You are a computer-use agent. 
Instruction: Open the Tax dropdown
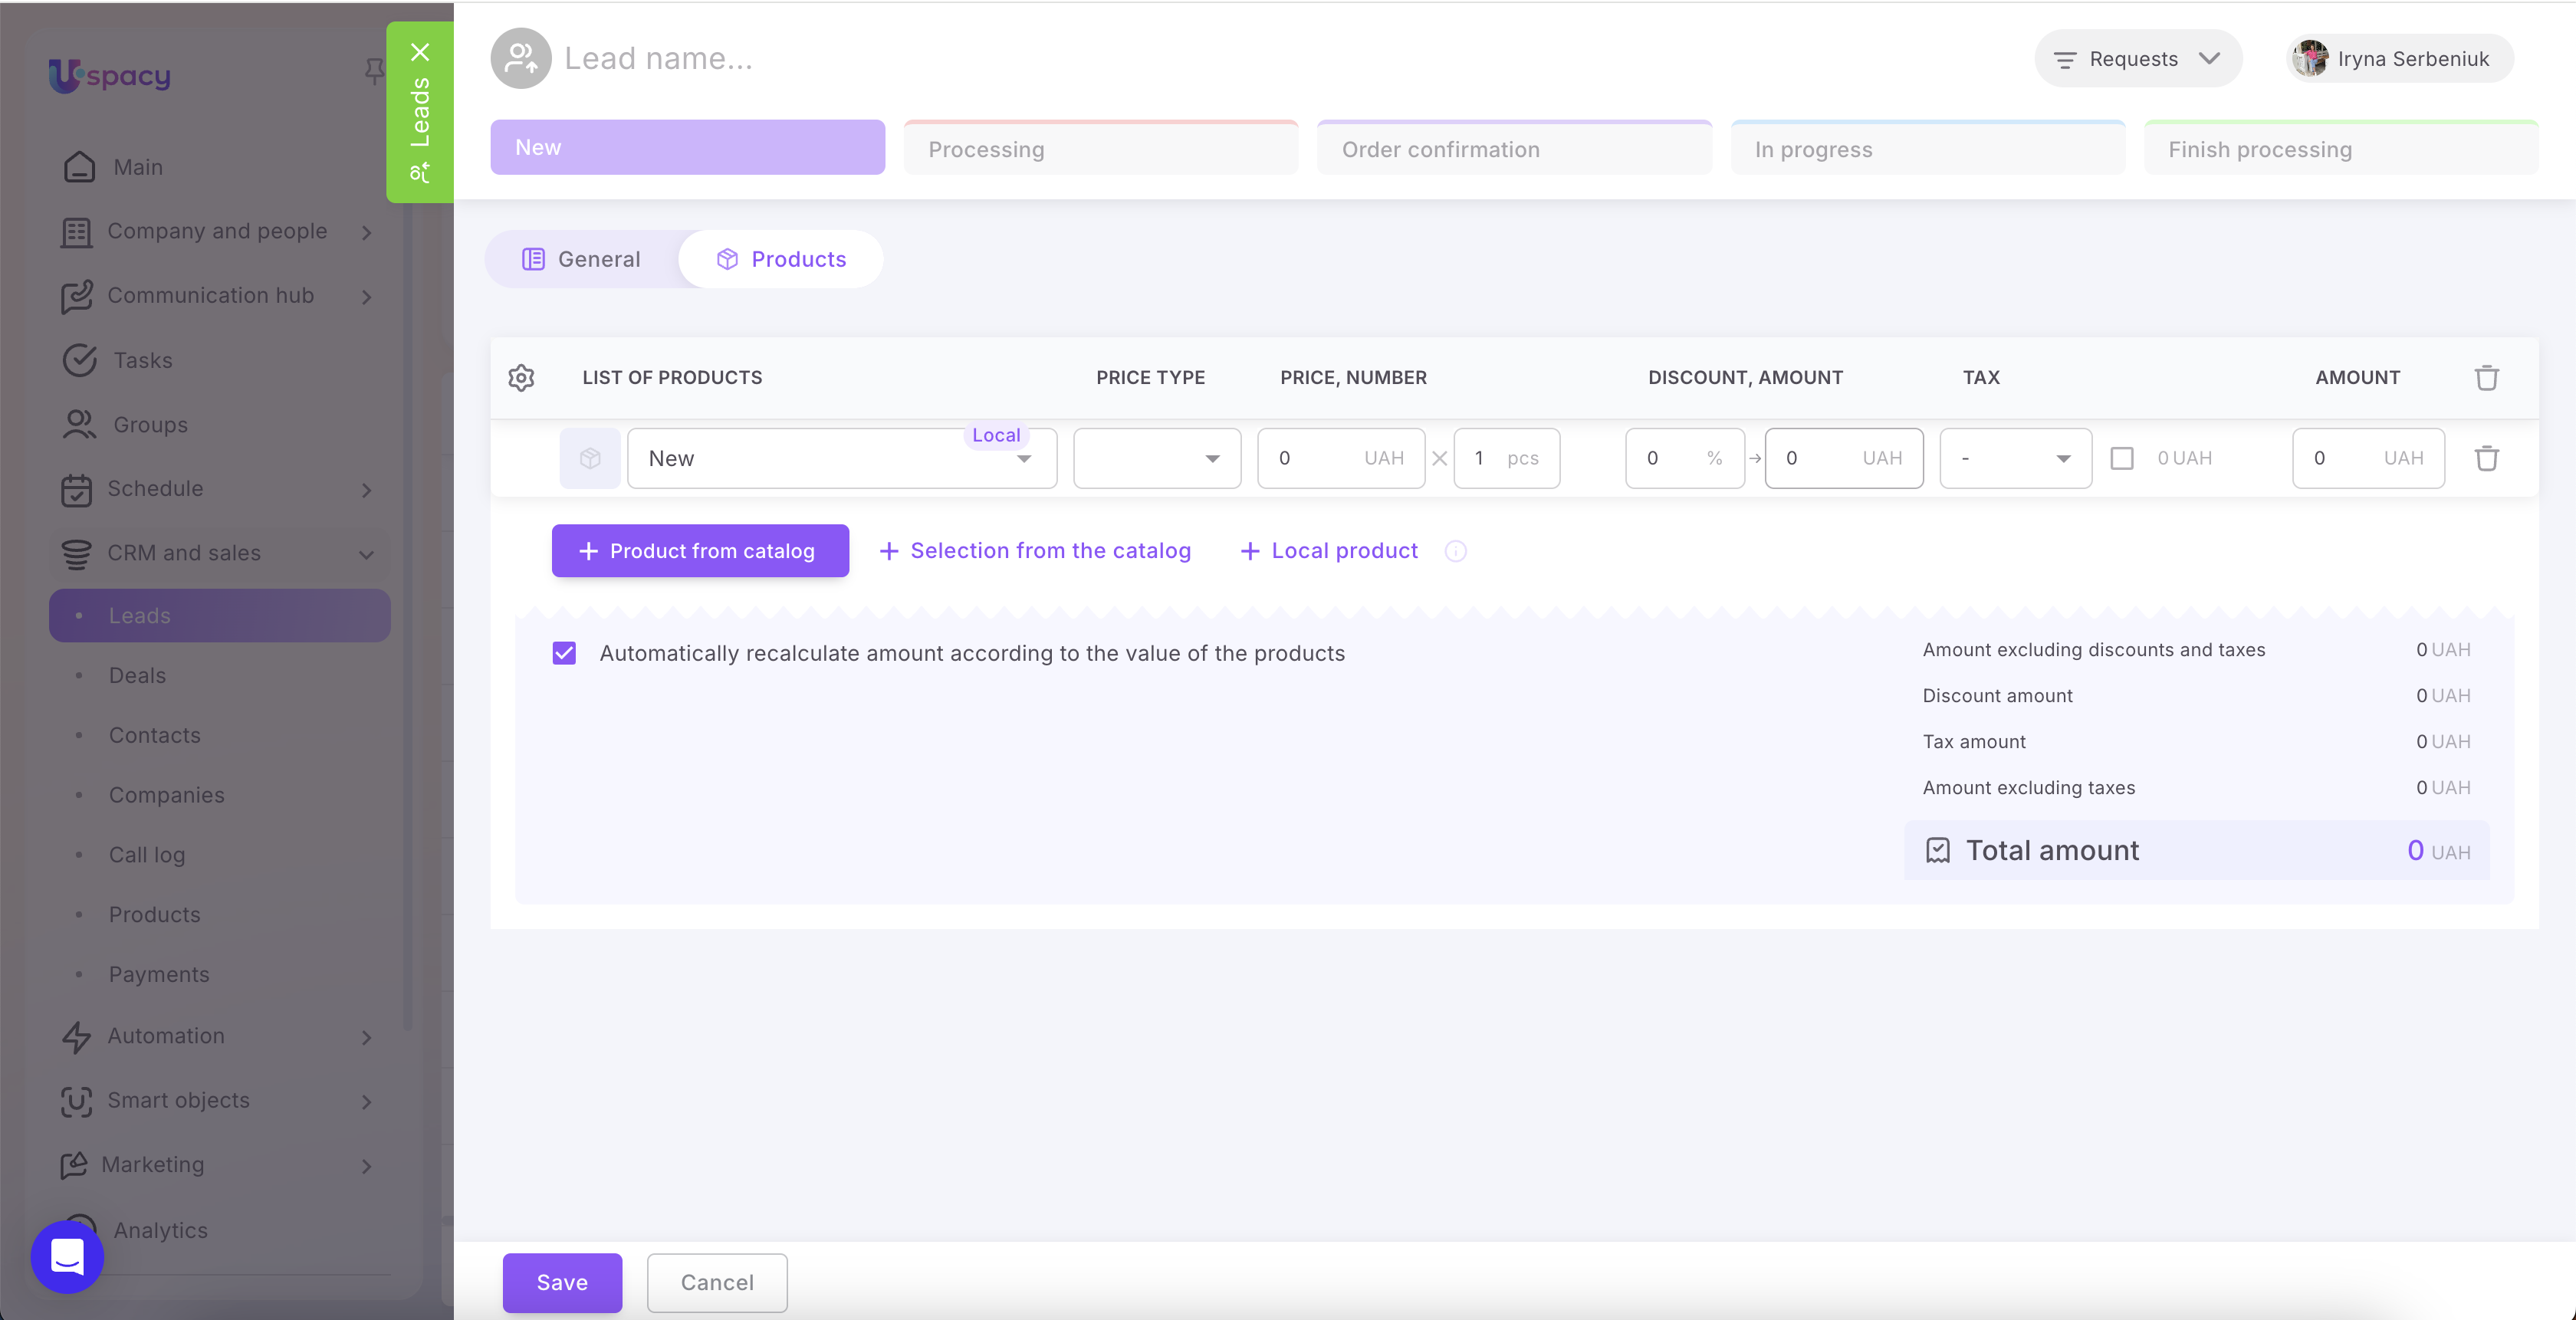[2016, 458]
